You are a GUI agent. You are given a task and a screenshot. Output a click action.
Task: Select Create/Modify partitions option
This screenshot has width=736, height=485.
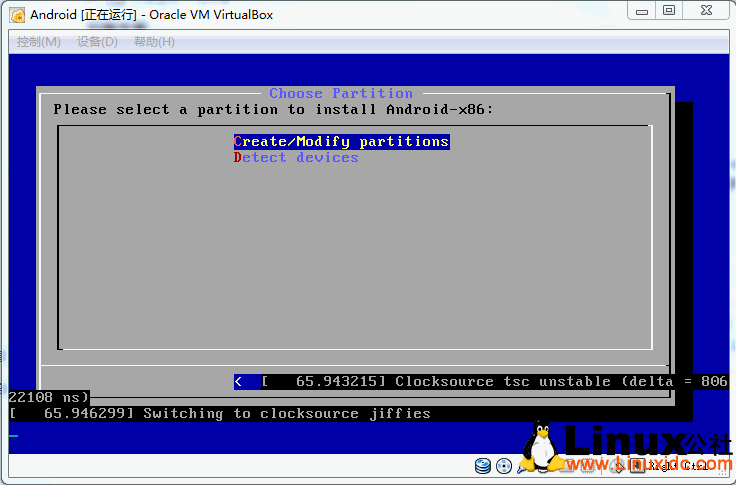341,142
